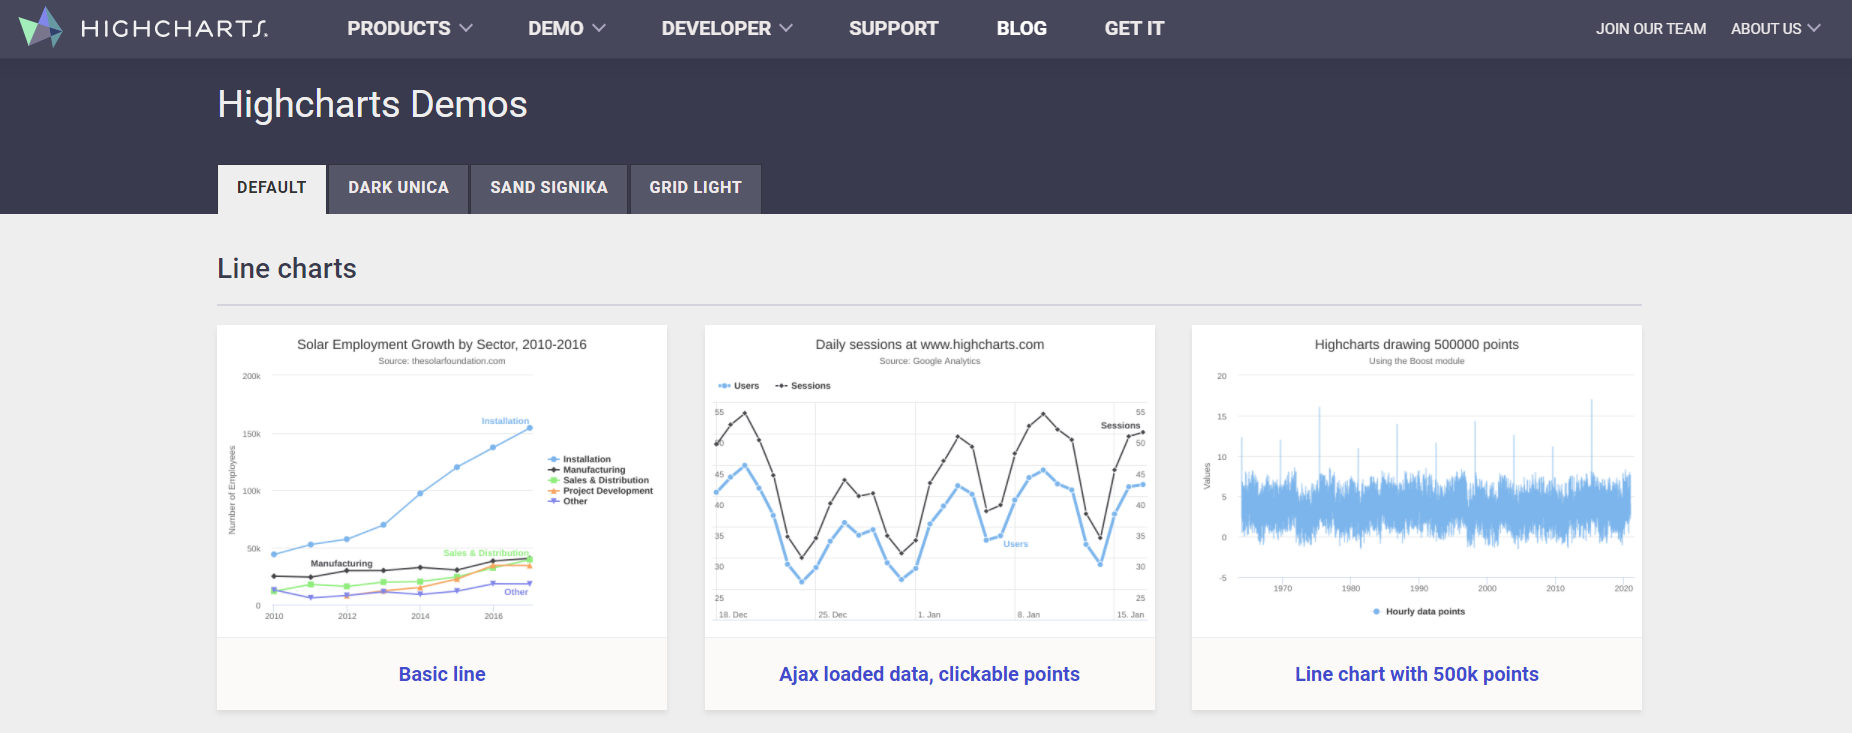Click the Solar Employment Growth chart thumbnail
This screenshot has height=733, width=1852.
pos(442,481)
